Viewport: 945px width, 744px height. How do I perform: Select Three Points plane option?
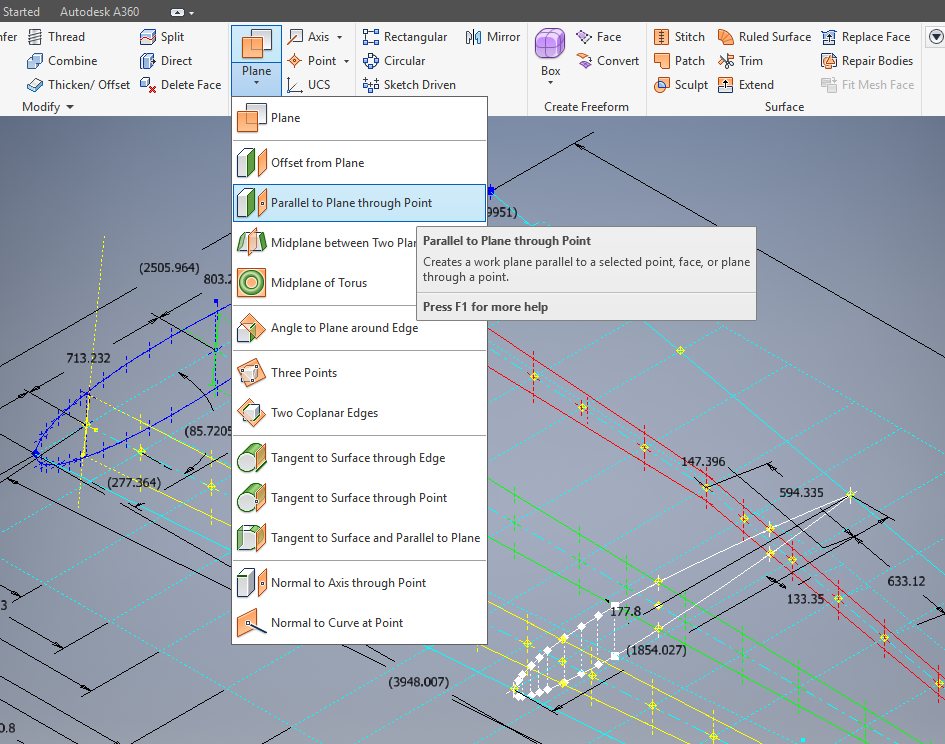[303, 373]
